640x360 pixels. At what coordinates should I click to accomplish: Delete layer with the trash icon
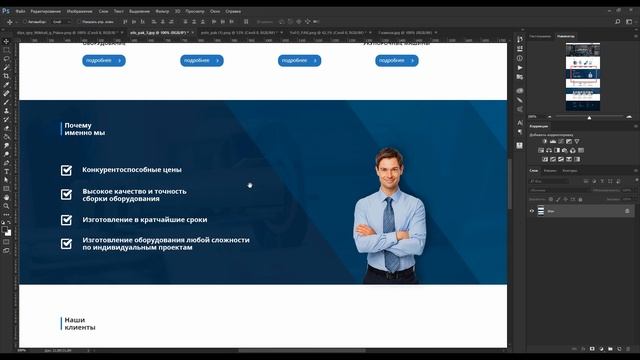(x=628, y=349)
